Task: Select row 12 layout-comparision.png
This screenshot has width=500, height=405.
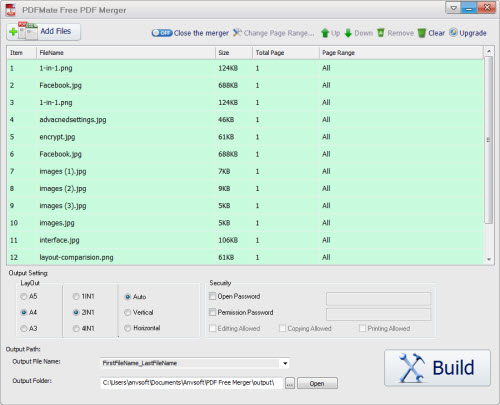Action: pos(245,257)
